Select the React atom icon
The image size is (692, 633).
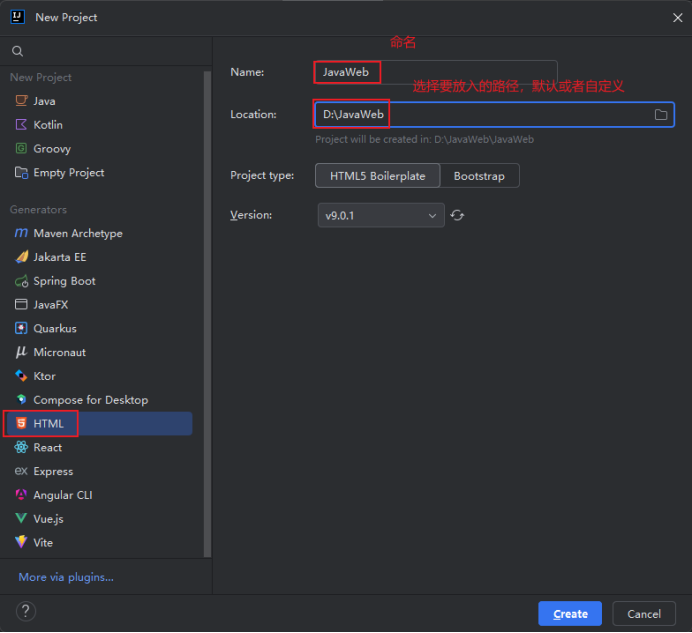point(21,447)
